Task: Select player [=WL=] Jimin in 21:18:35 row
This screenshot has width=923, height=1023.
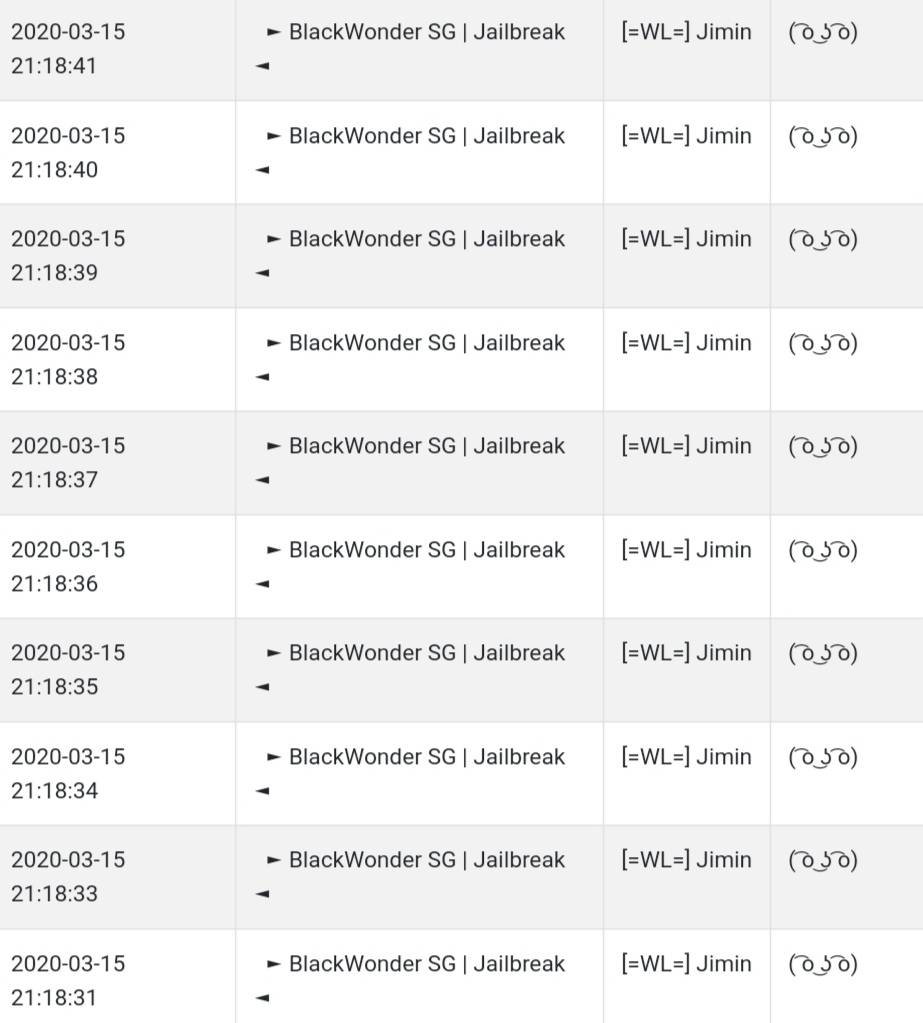Action: point(686,652)
